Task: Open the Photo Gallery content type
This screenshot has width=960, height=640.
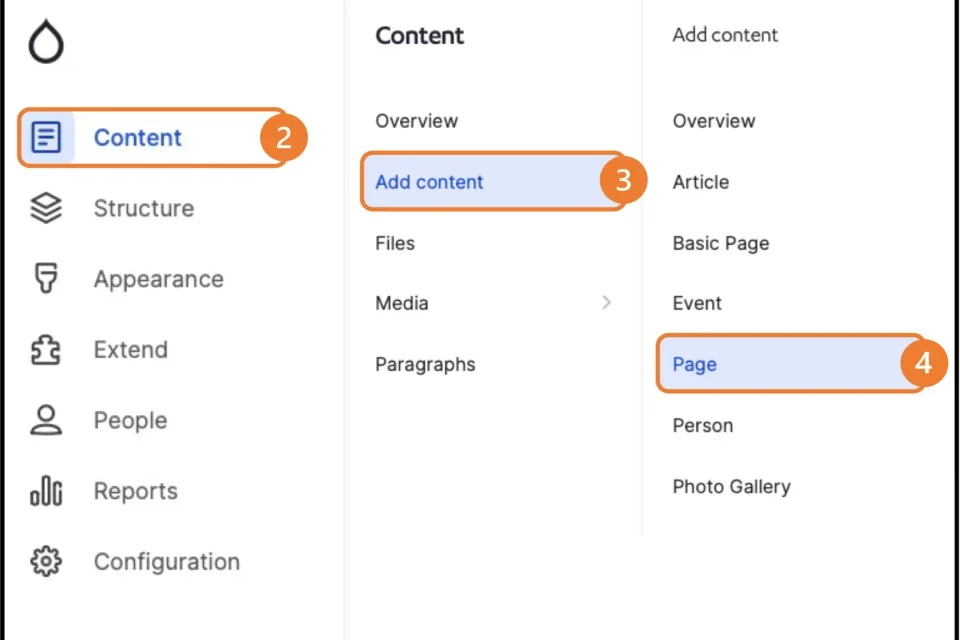Action: point(731,486)
